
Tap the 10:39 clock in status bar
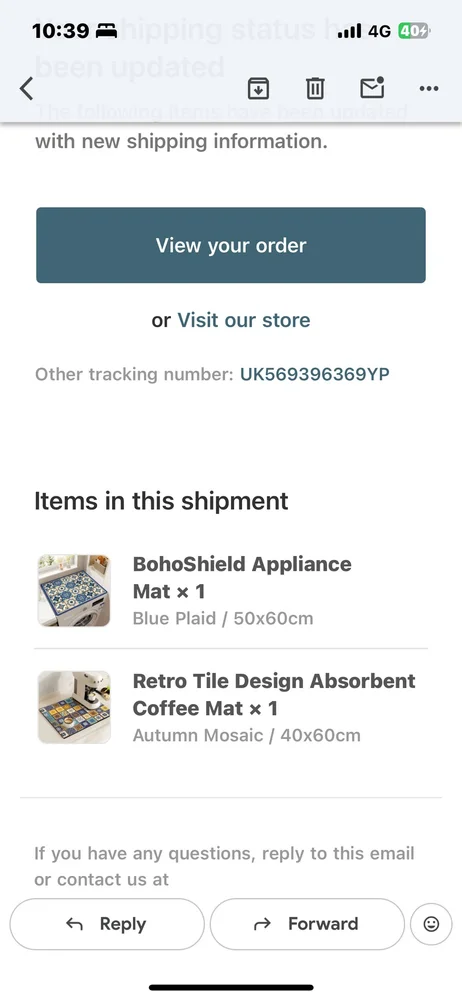coord(61,31)
